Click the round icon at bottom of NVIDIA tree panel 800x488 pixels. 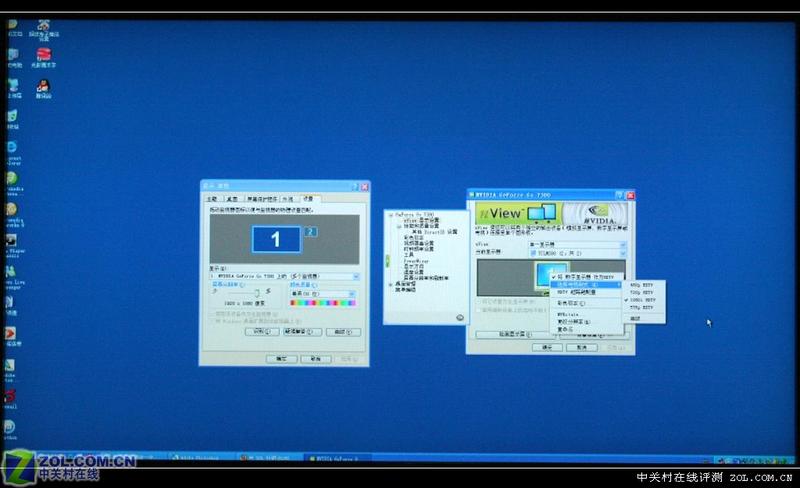click(x=460, y=318)
